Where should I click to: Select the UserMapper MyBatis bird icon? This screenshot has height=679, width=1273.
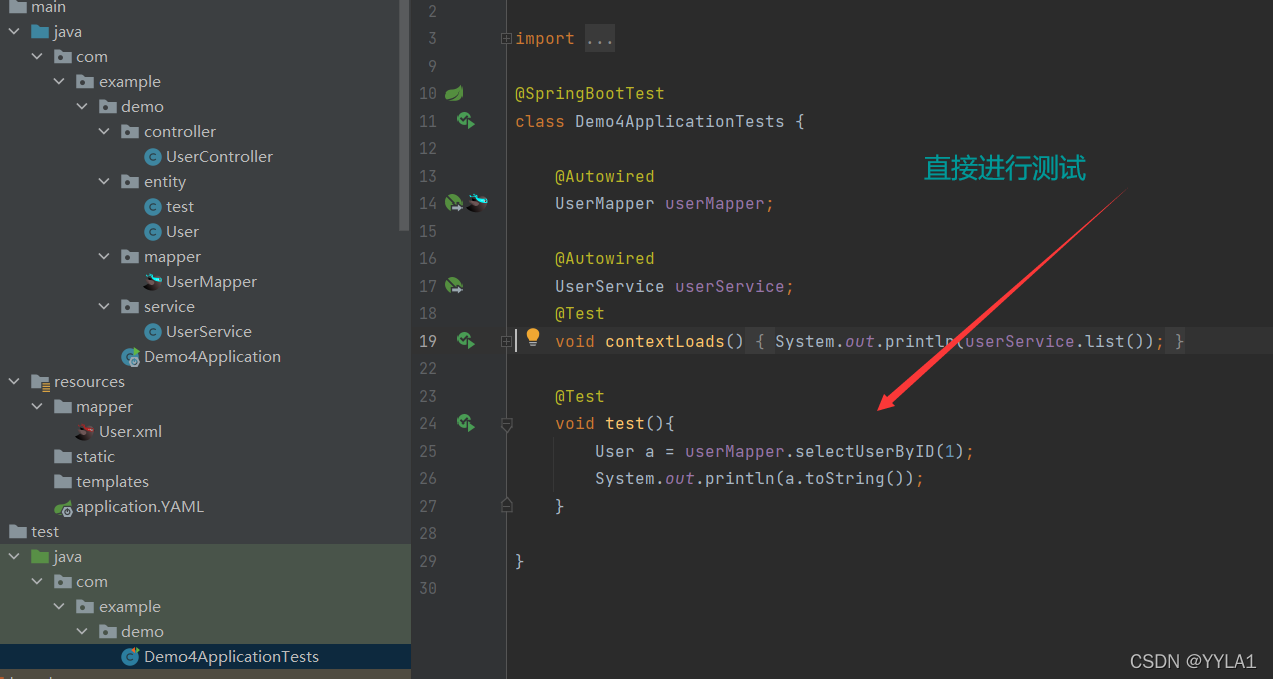pyautogui.click(x=152, y=282)
